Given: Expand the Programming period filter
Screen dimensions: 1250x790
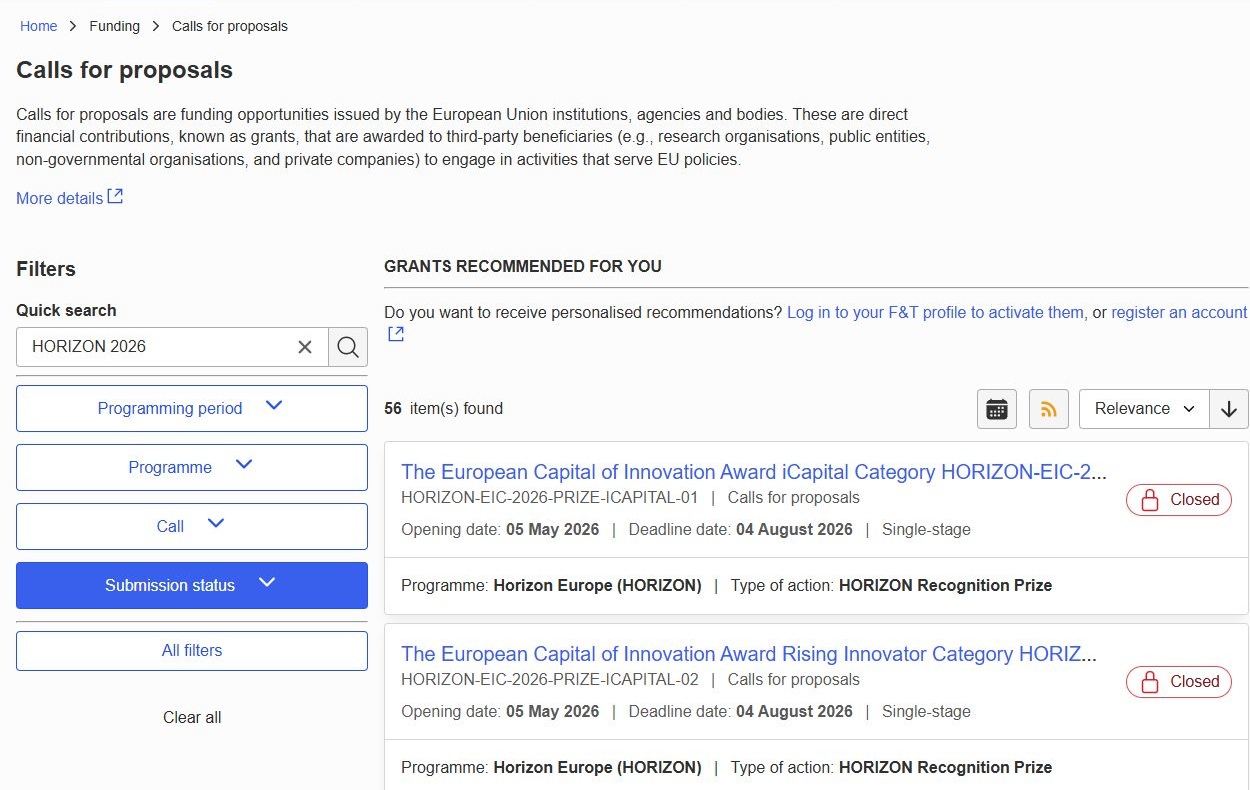Looking at the screenshot, I should [192, 408].
